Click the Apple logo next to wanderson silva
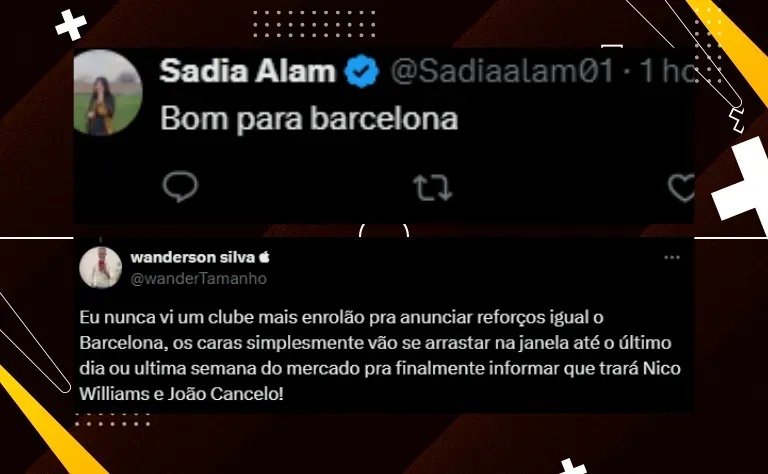Viewport: 768px width, 474px height. pyautogui.click(x=264, y=257)
